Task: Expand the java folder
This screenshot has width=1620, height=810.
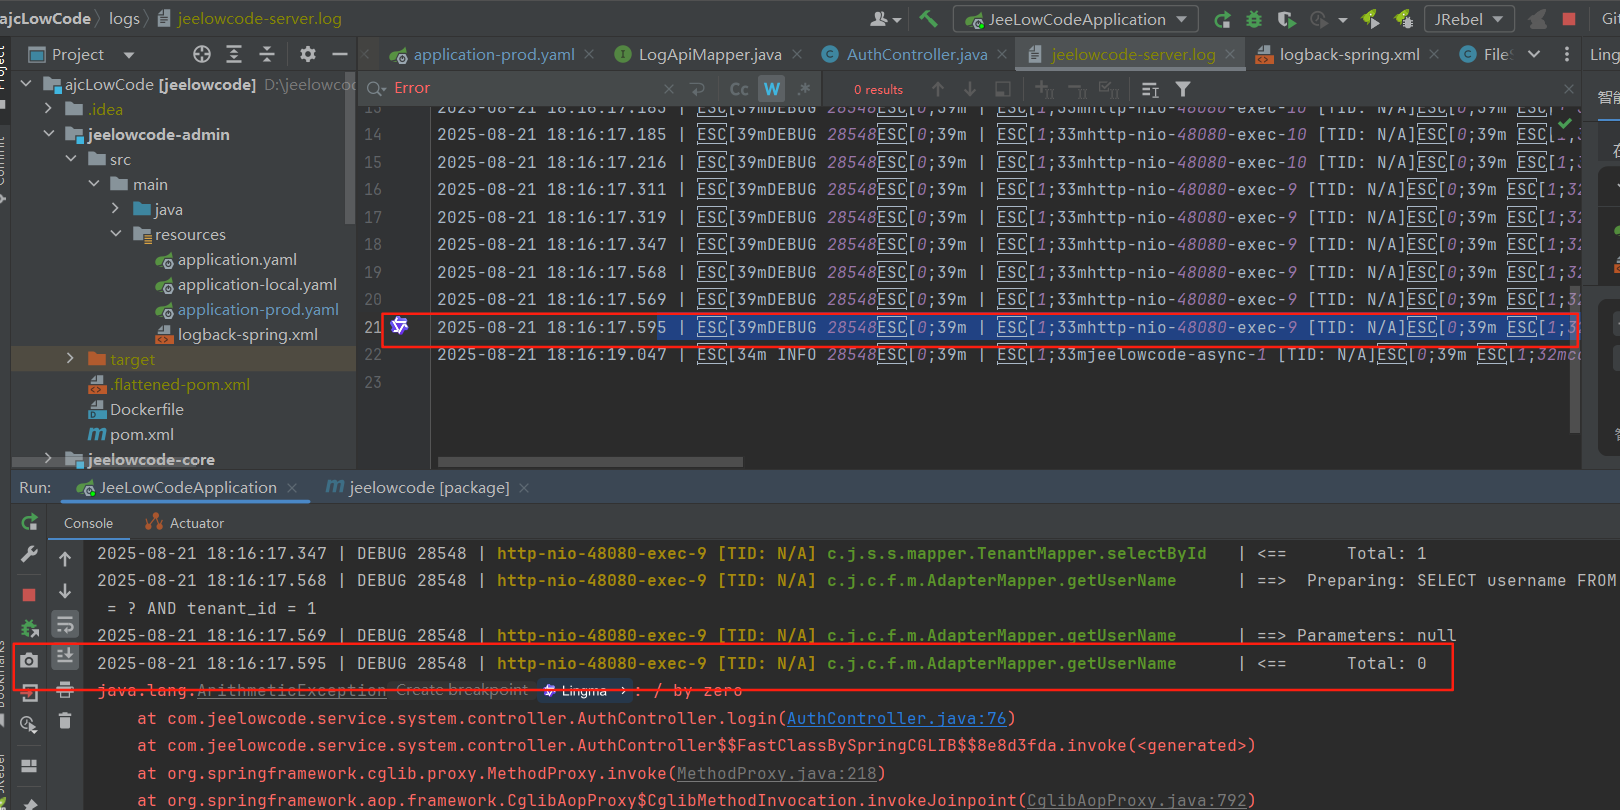Action: [116, 209]
